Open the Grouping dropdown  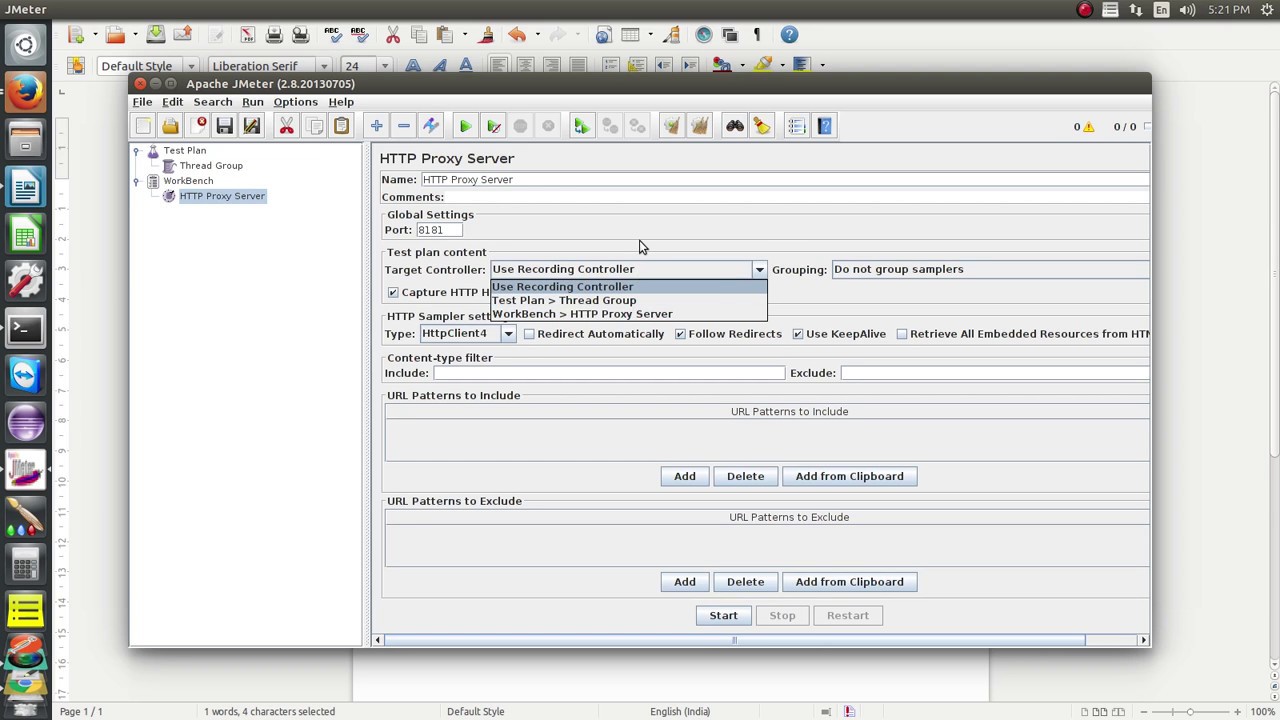pyautogui.click(x=990, y=269)
